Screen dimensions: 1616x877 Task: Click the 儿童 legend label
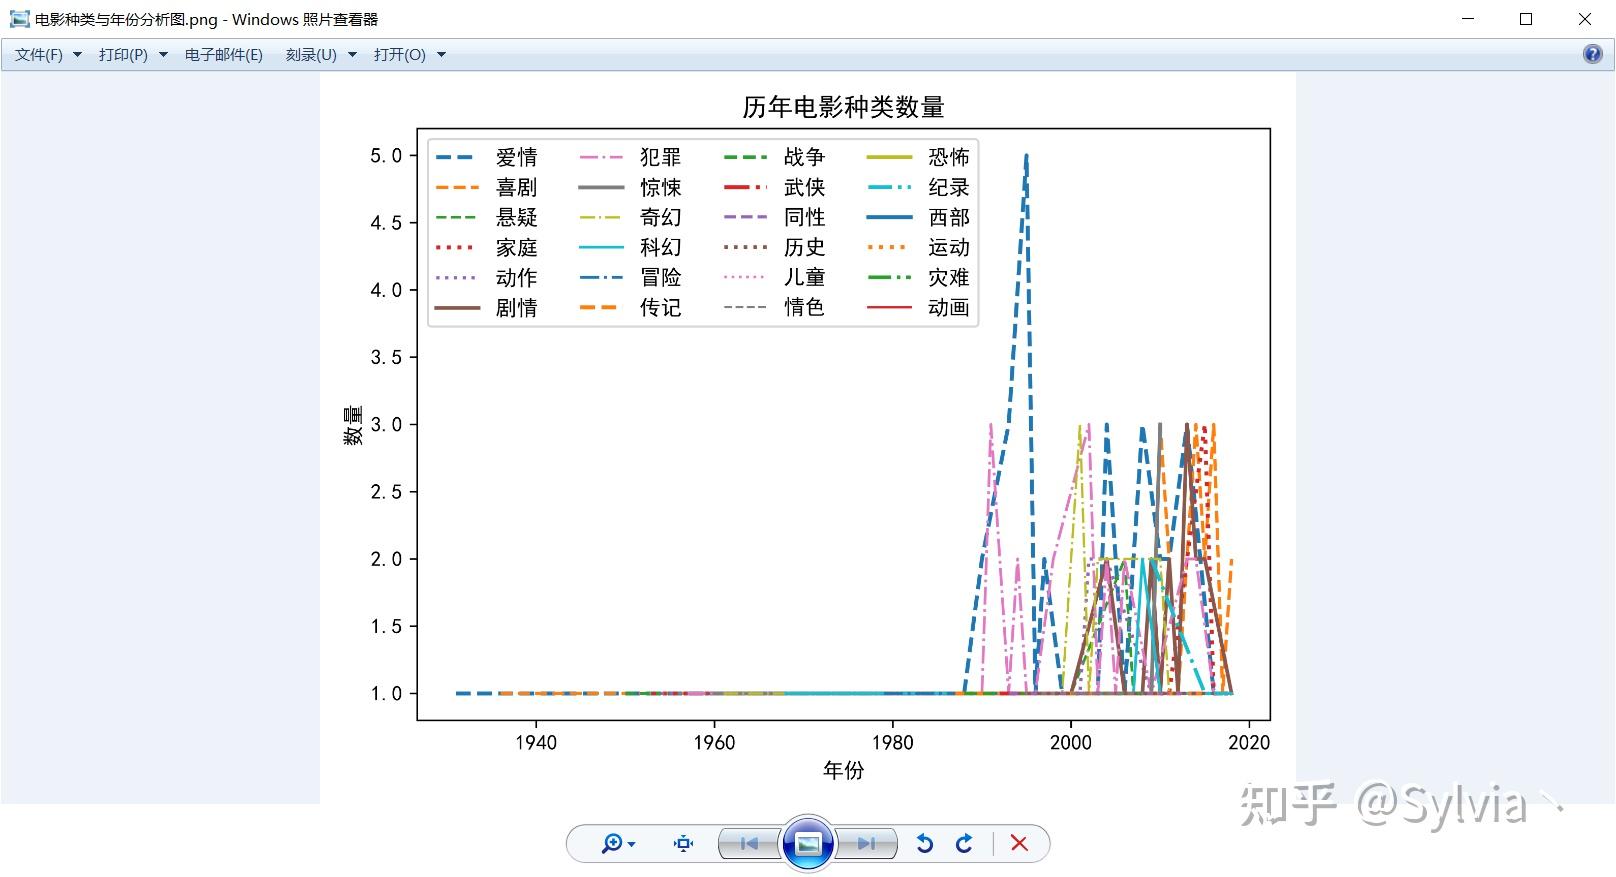tap(805, 277)
